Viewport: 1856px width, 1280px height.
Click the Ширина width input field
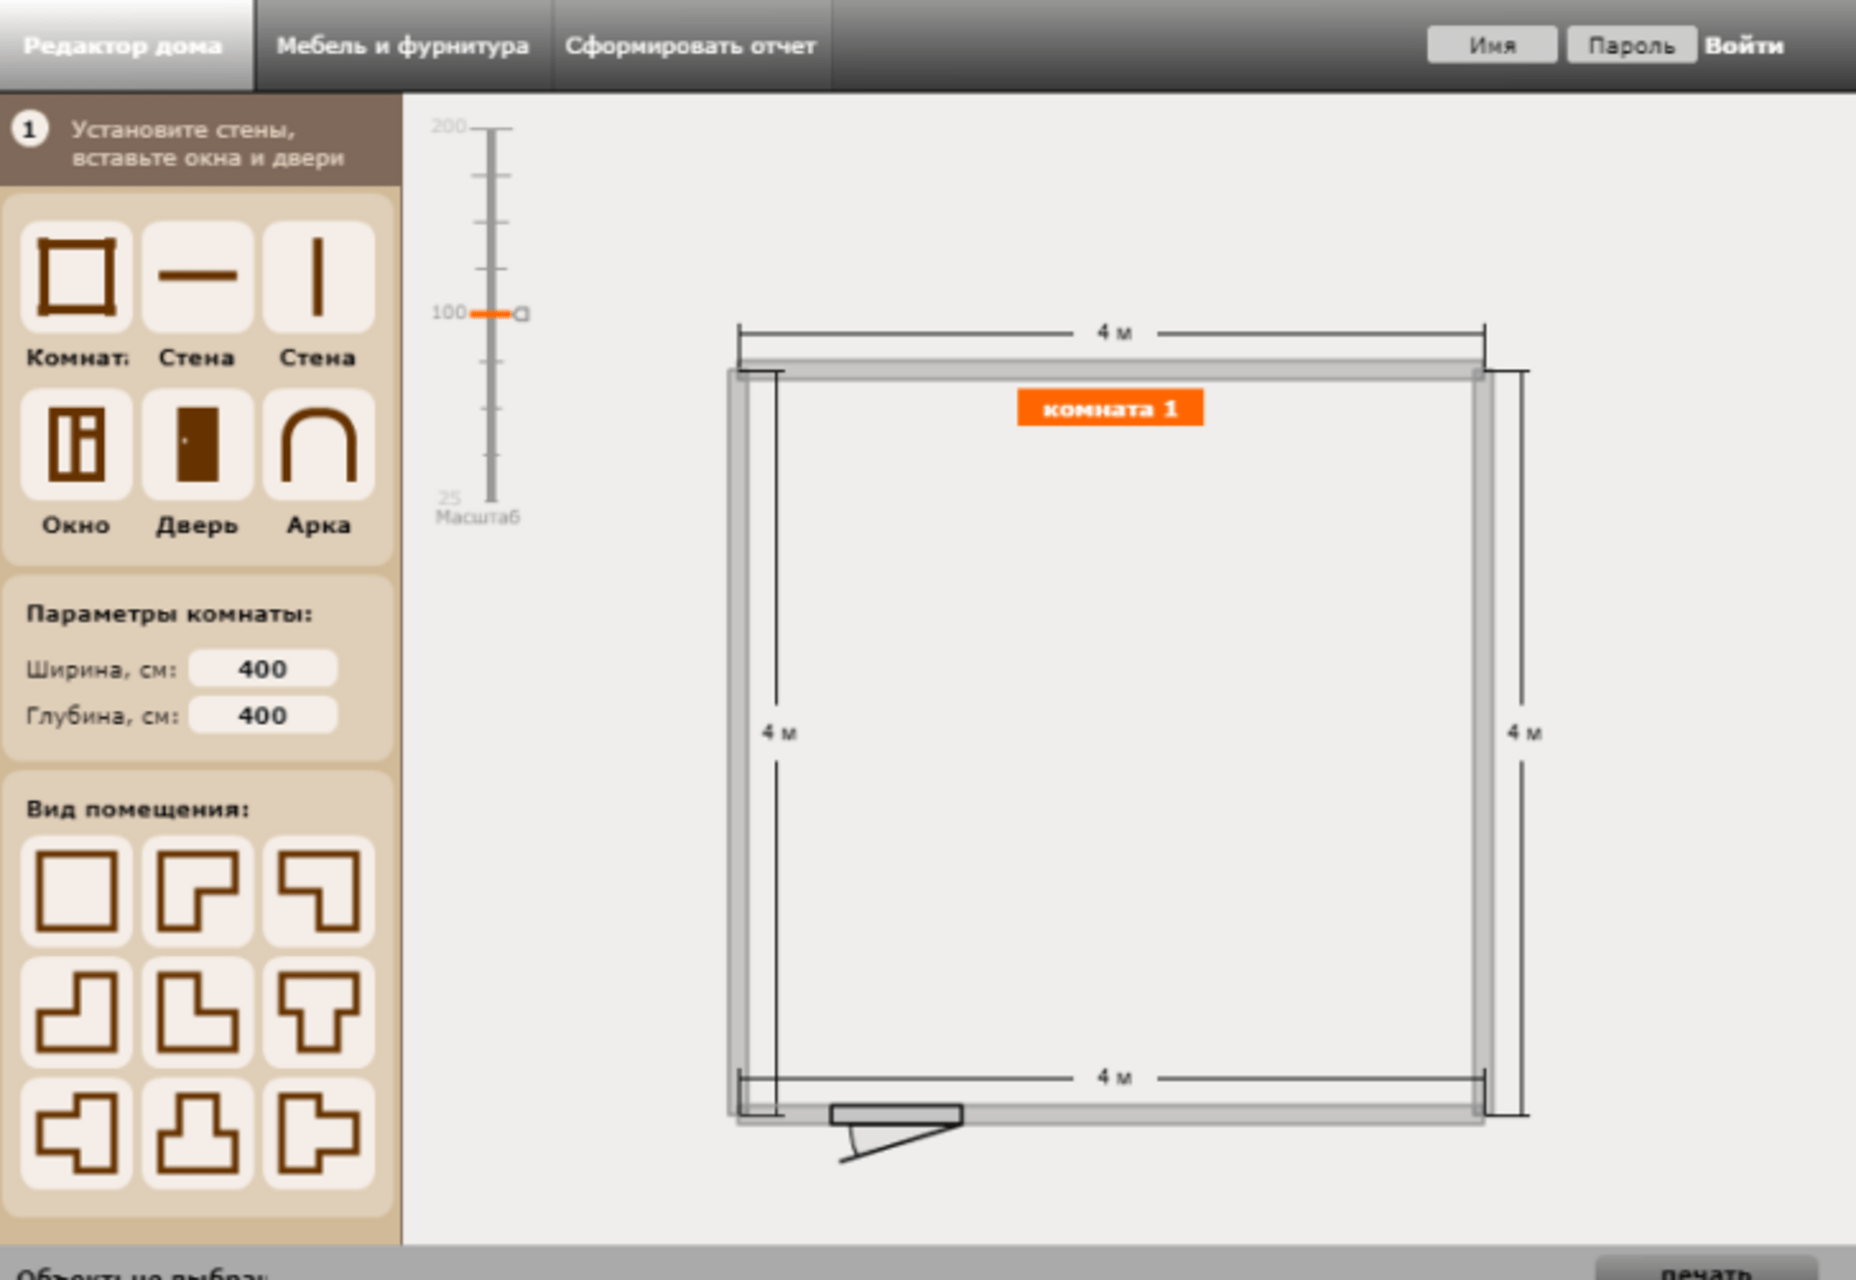pos(263,668)
